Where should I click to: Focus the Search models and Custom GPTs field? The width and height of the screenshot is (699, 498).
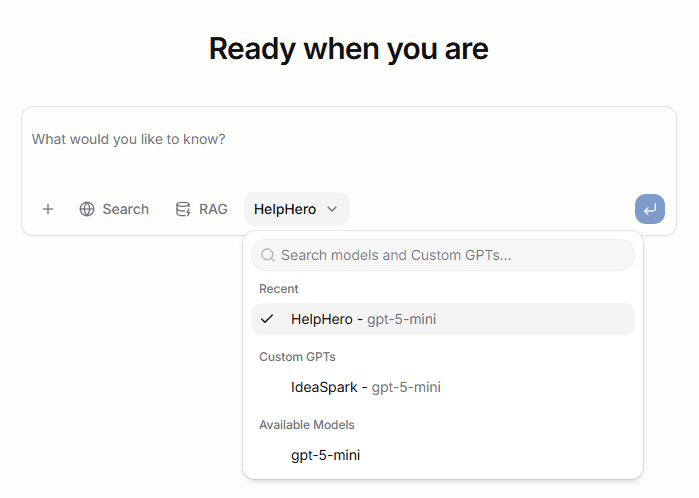443,255
